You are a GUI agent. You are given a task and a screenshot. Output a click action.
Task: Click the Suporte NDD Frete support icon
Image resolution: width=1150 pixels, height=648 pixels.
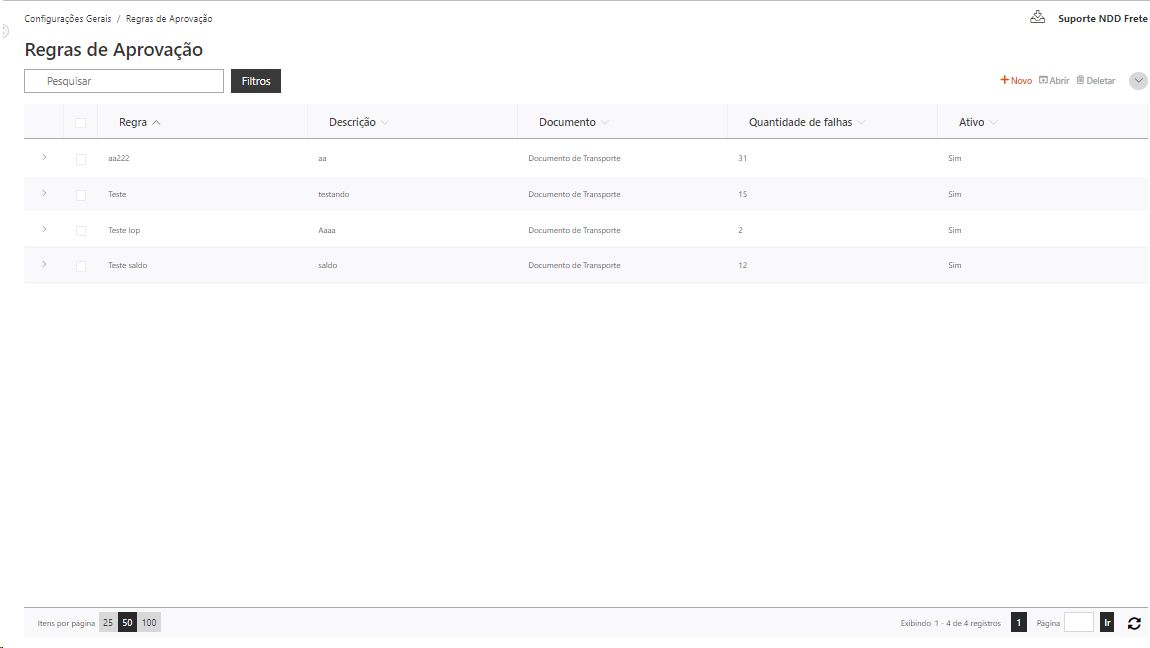[x=1037, y=17]
